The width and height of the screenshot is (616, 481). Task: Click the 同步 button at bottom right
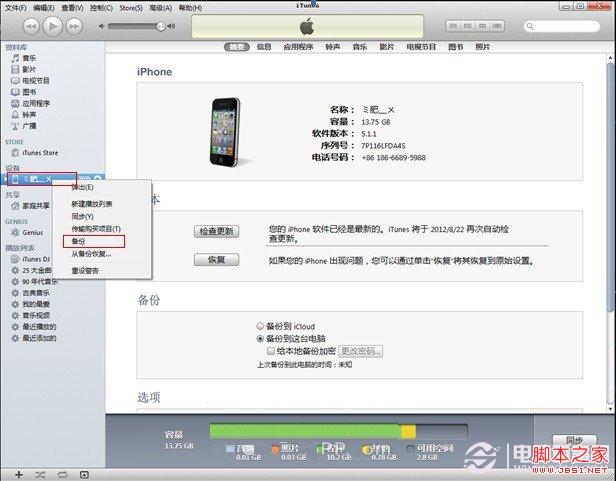click(x=574, y=440)
